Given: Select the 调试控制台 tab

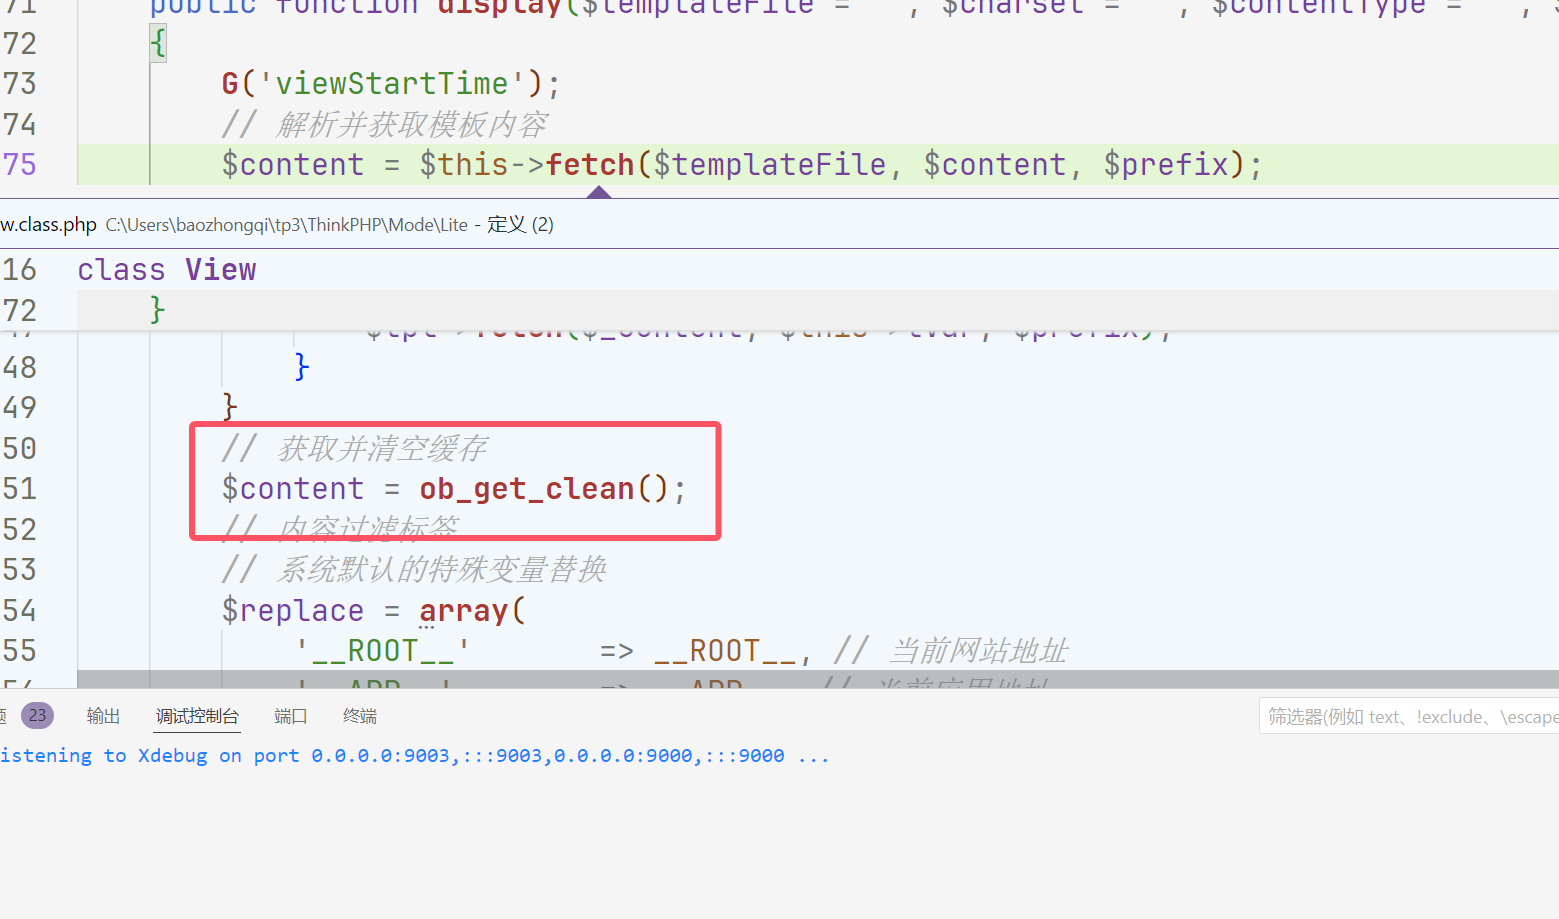Looking at the screenshot, I should point(197,716).
